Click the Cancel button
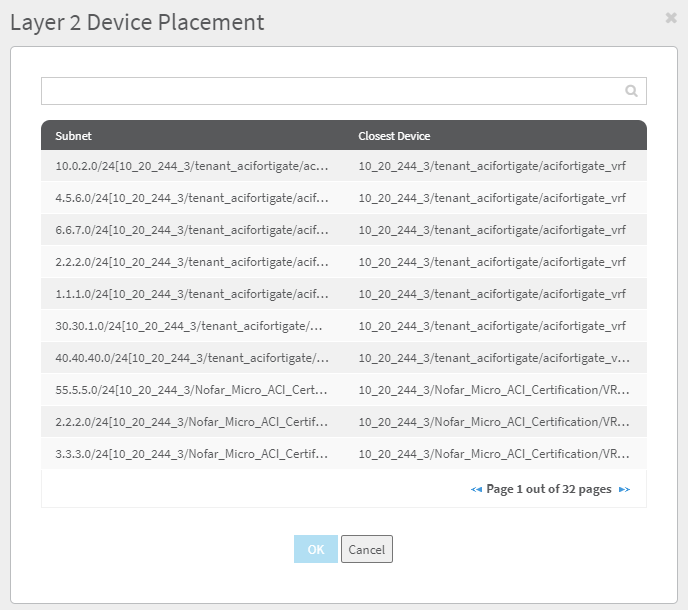Viewport: 688px width, 610px height. tap(367, 549)
